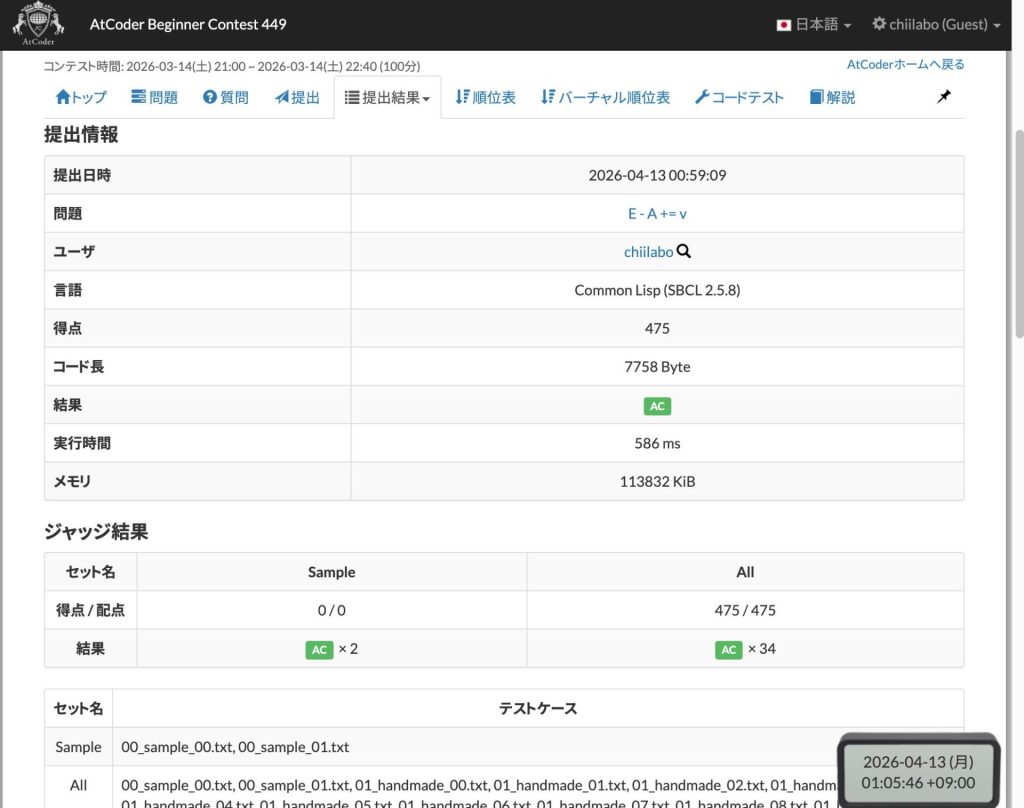The width and height of the screenshot is (1024, 808).
Task: Switch to the トップ tab
Action: 81,97
